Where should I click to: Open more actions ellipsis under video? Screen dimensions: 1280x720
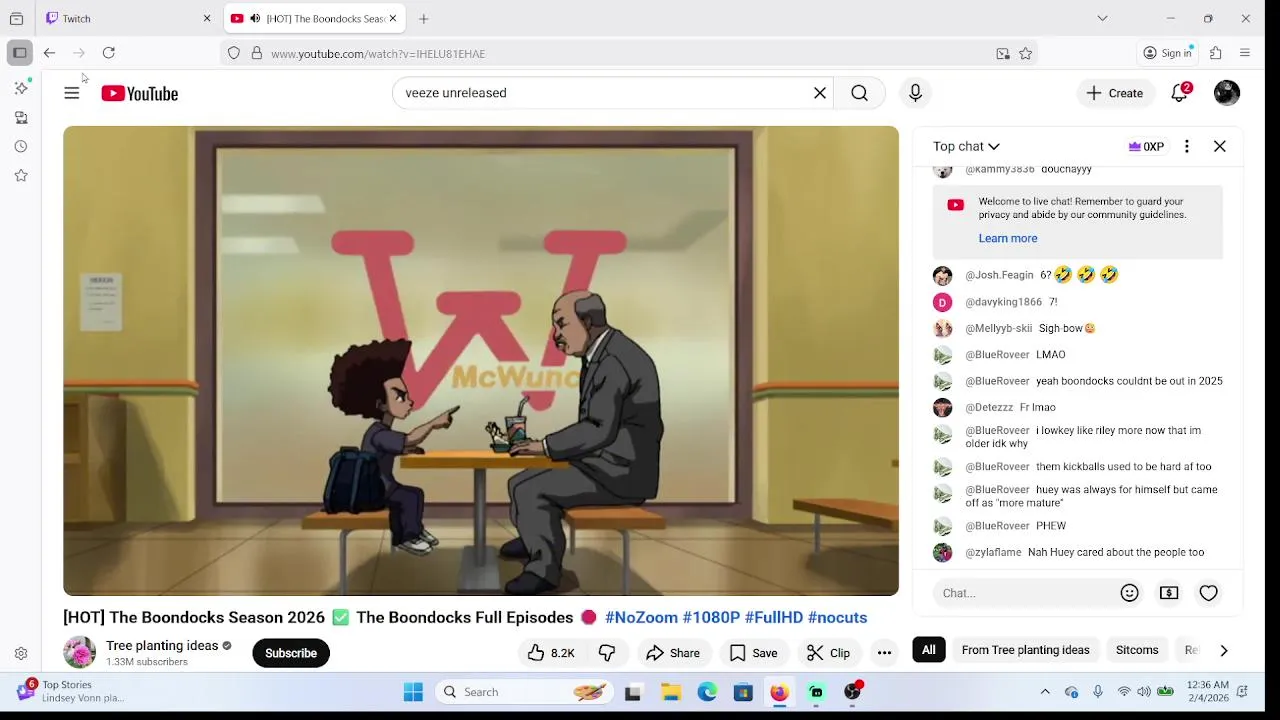coord(884,653)
